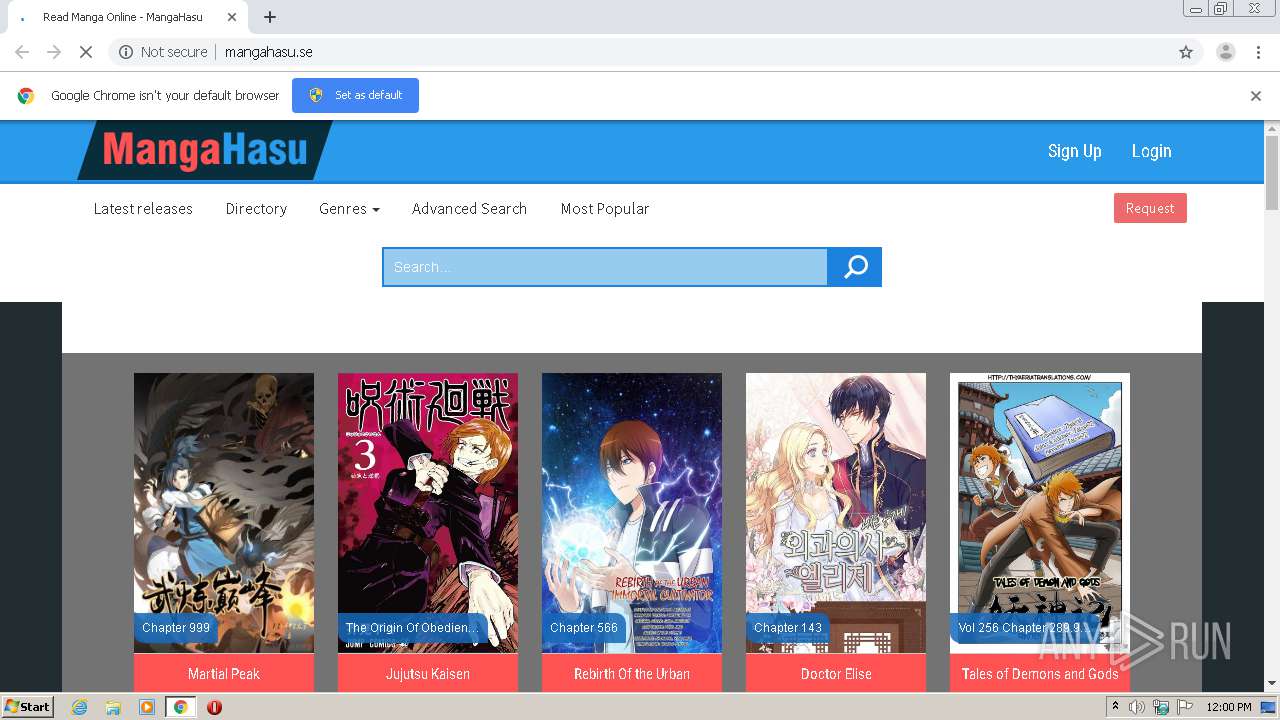Click the Jujutsu Kaisen title link
Screen dimensions: 1280x720
click(428, 674)
